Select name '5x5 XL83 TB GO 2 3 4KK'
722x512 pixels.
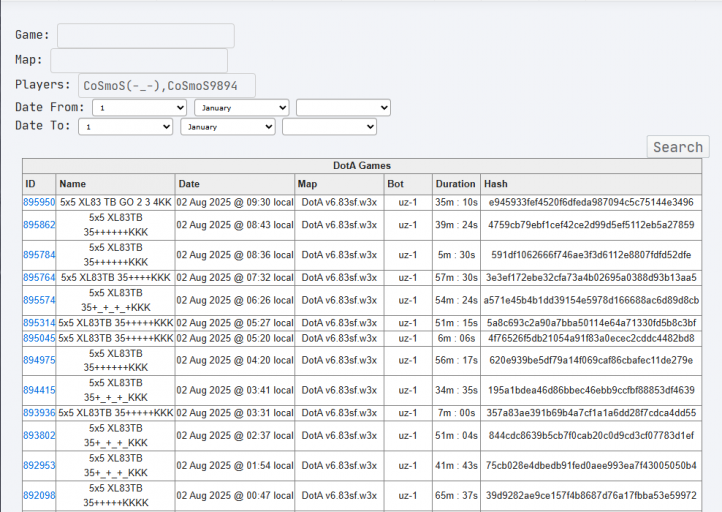pos(116,202)
